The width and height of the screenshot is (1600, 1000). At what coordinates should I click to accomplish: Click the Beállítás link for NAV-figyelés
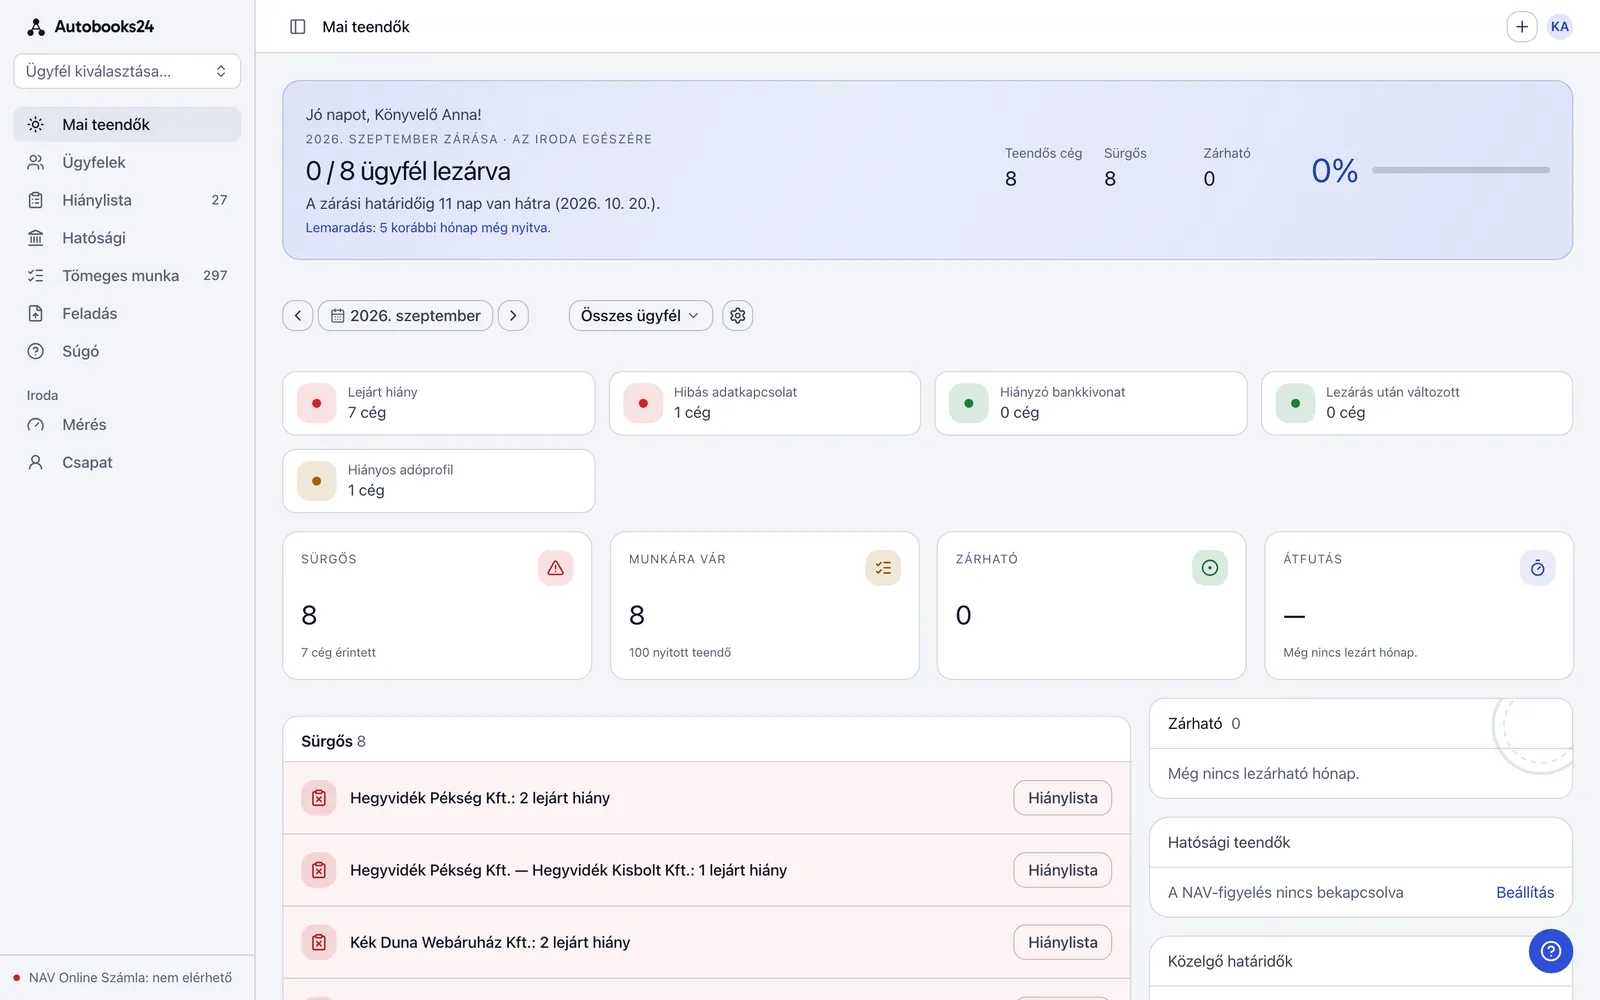pyautogui.click(x=1525, y=893)
